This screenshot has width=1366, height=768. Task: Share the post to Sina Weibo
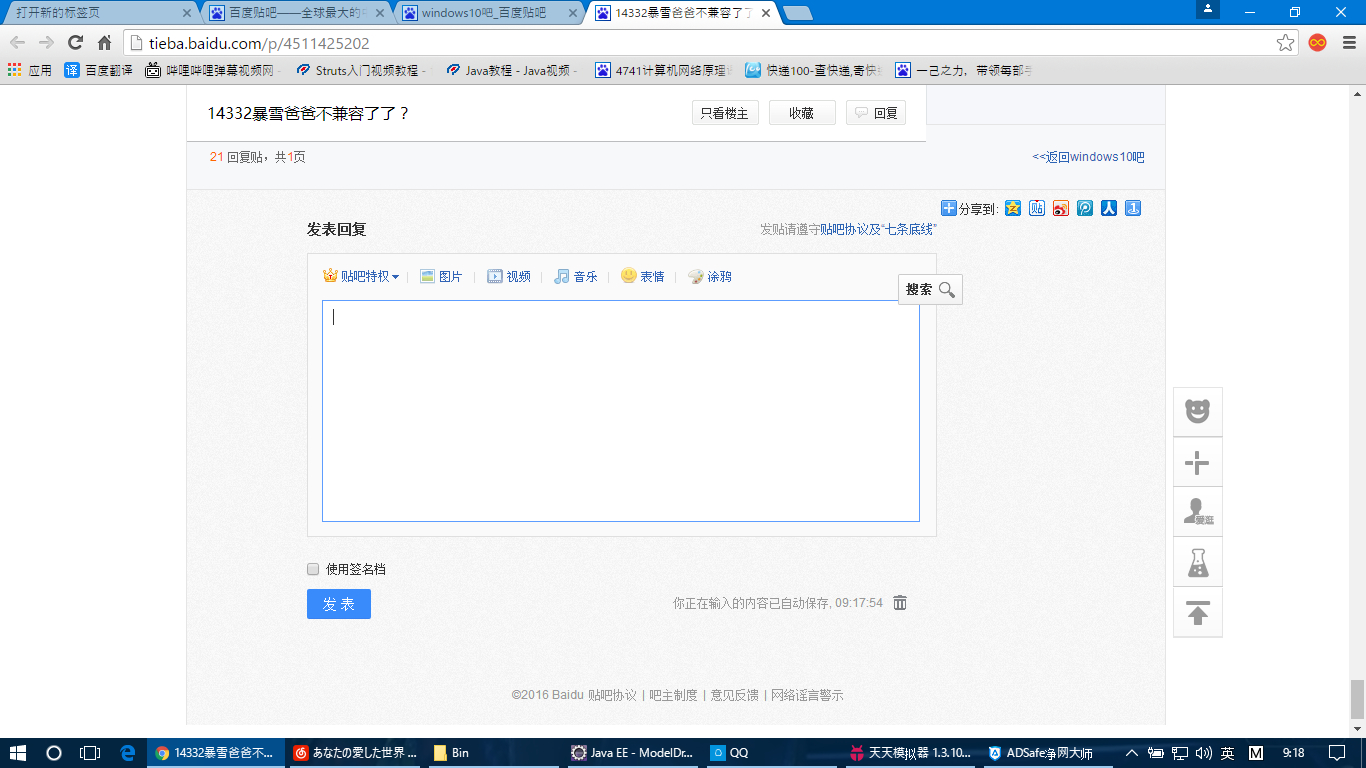pyautogui.click(x=1061, y=208)
